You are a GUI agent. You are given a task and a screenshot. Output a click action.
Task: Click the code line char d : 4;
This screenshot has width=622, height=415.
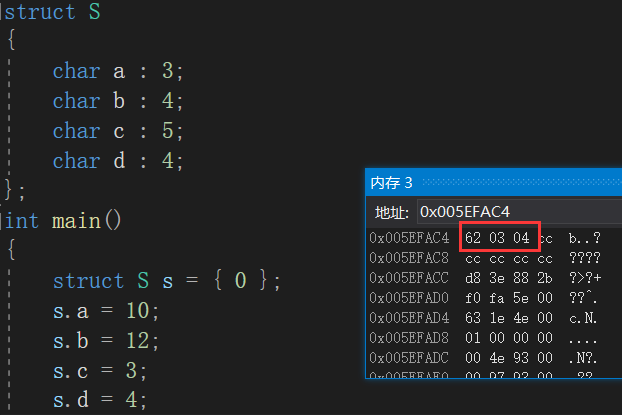pos(118,161)
